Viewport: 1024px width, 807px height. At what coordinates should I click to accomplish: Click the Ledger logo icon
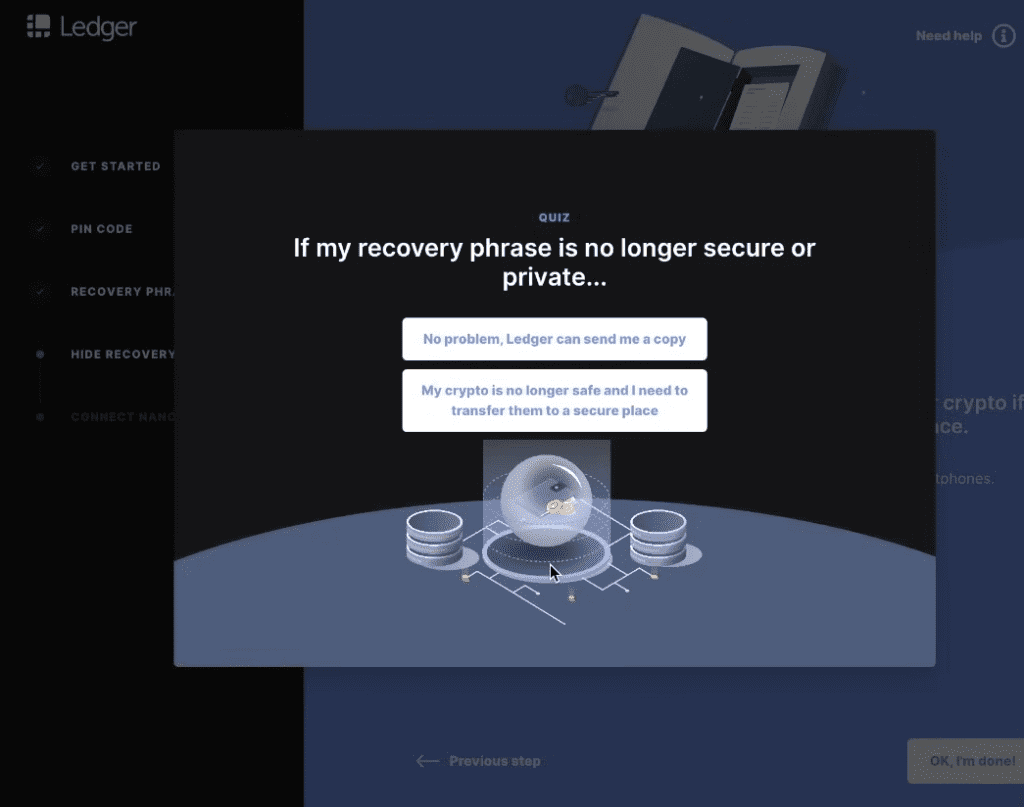(39, 26)
